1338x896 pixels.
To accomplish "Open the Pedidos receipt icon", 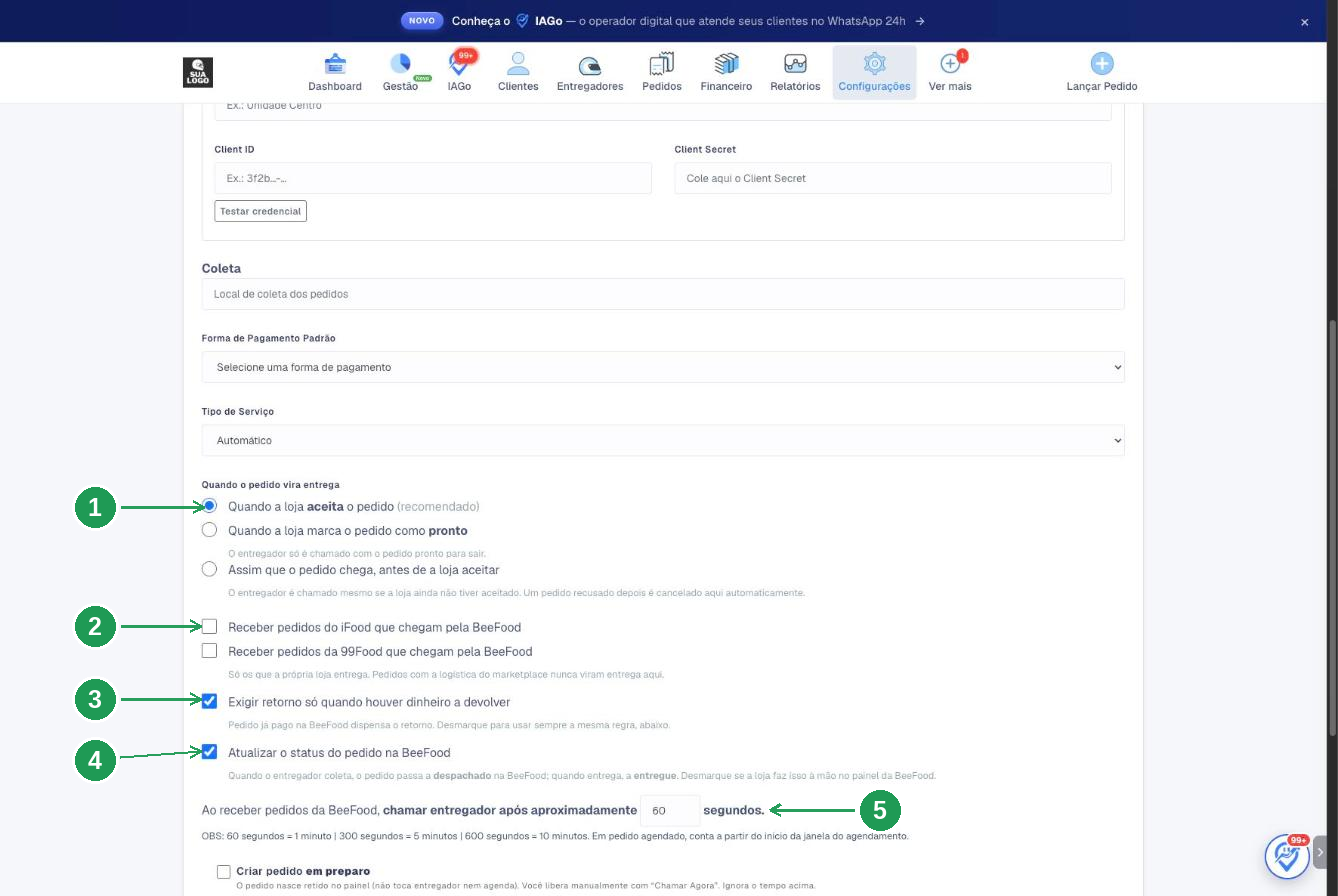I will point(662,63).
